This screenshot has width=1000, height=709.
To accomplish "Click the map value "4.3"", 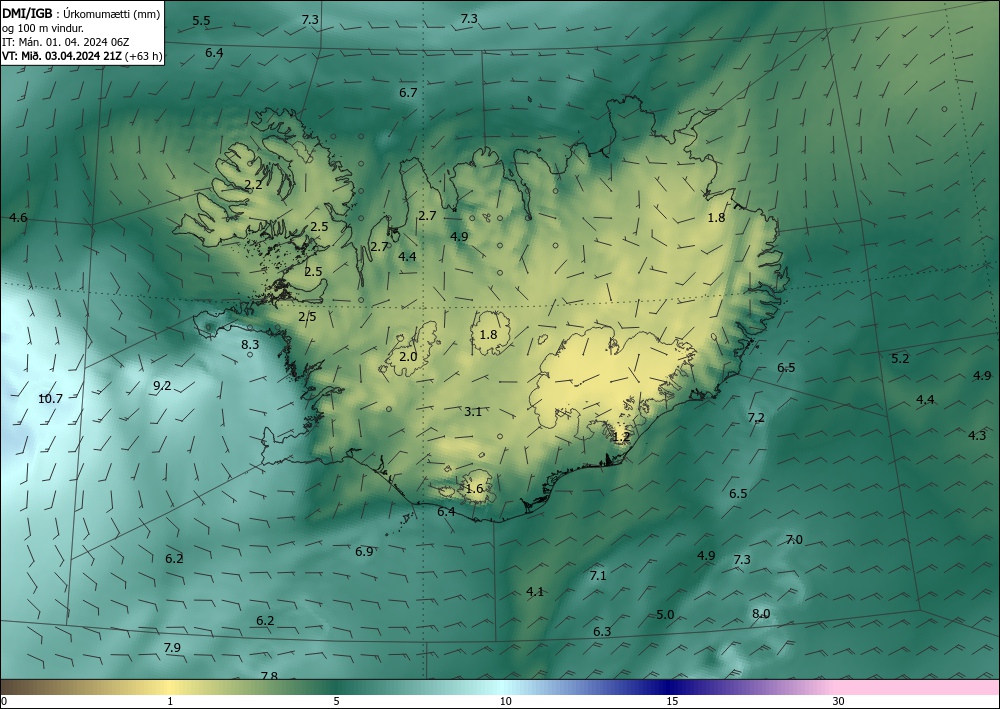I will tap(977, 435).
